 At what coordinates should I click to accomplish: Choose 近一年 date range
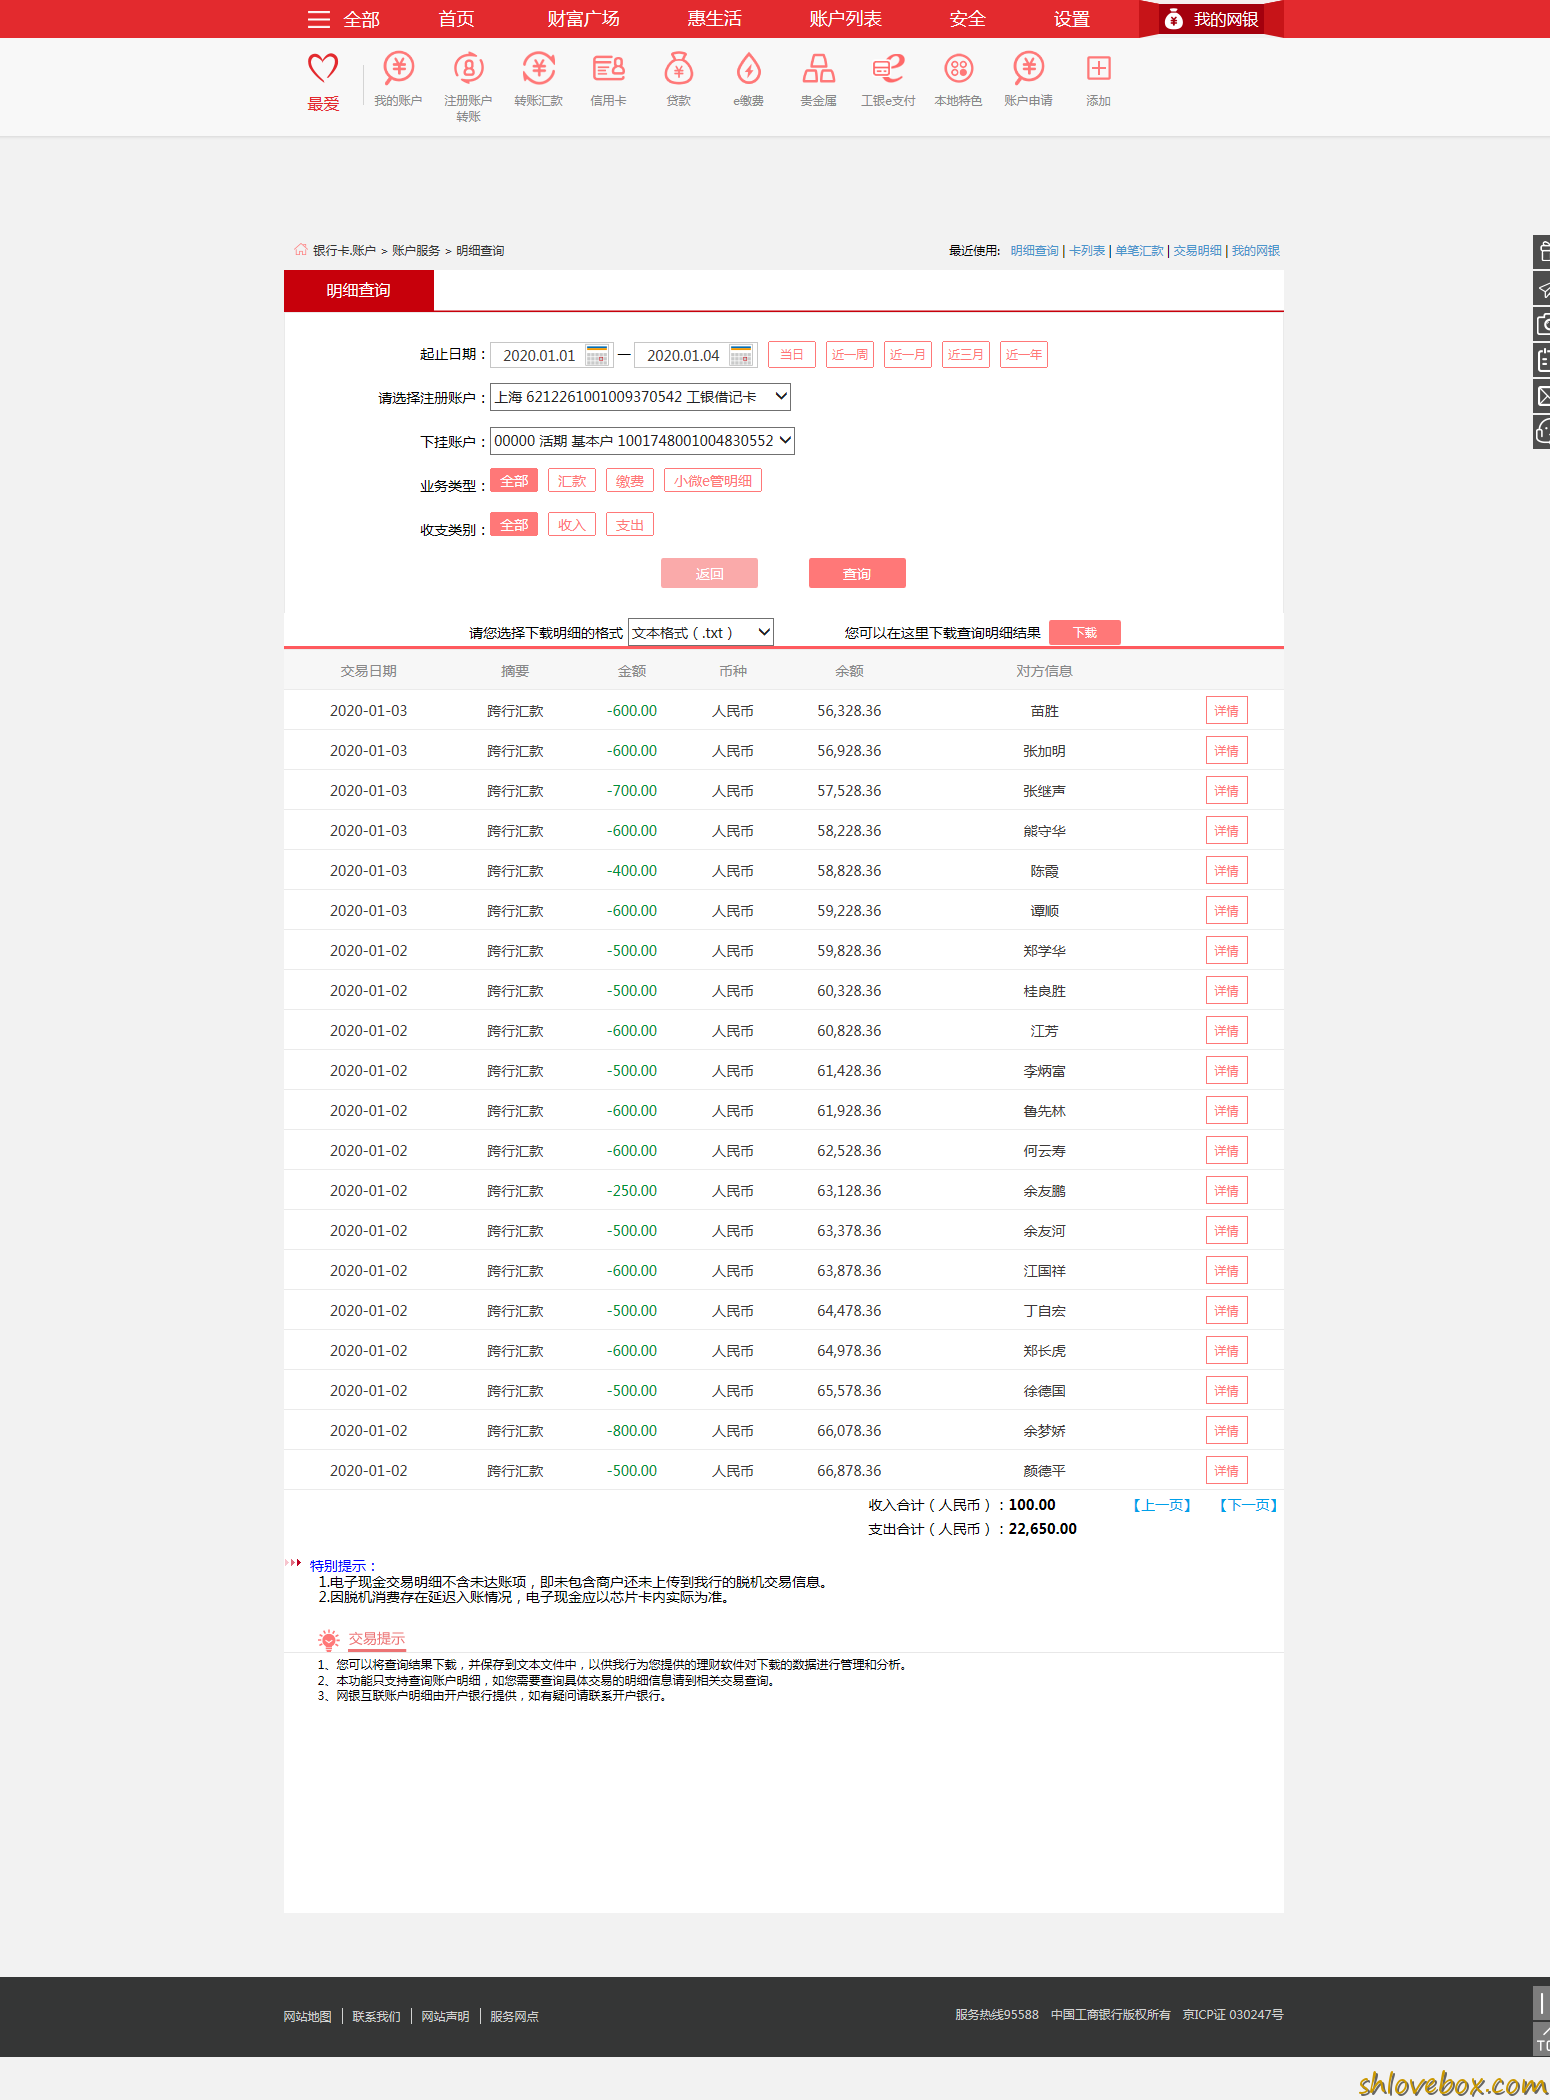click(x=1024, y=355)
